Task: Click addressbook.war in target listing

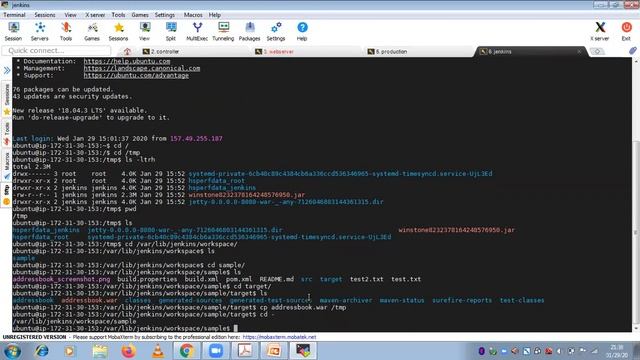Action: [x=89, y=300]
